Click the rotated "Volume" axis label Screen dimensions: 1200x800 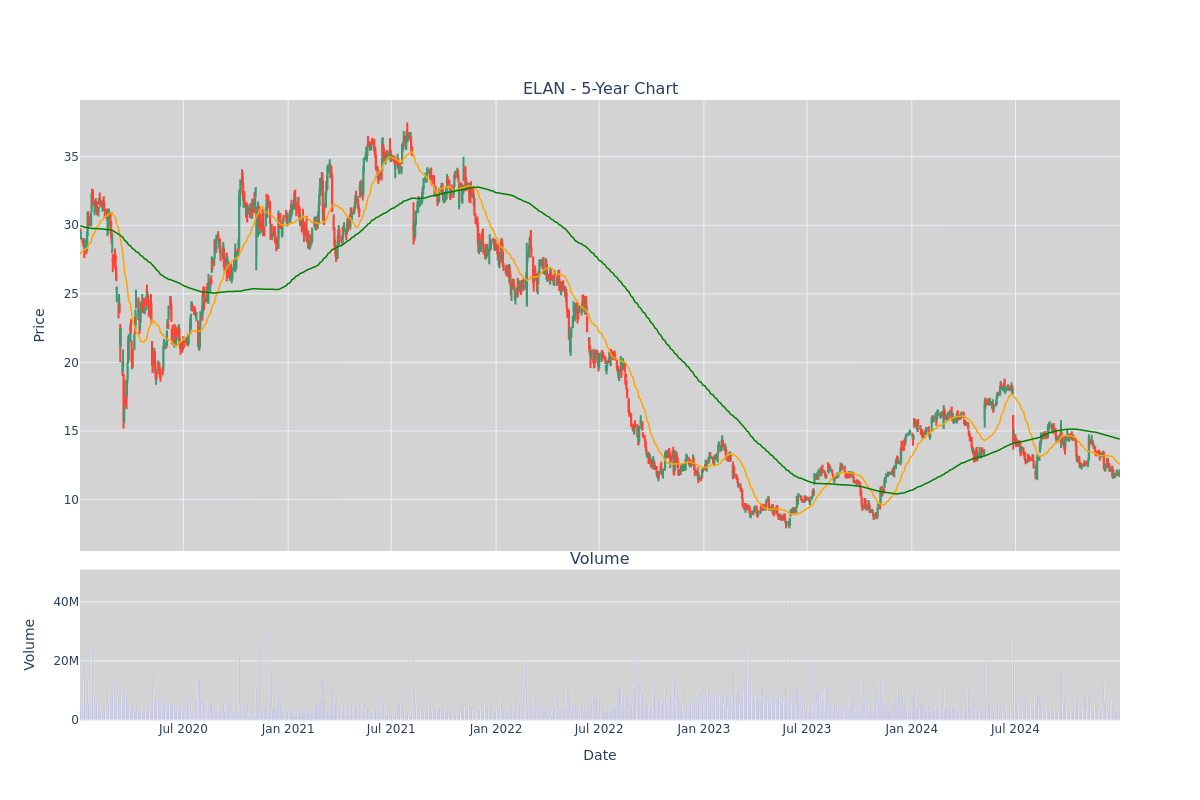31,644
